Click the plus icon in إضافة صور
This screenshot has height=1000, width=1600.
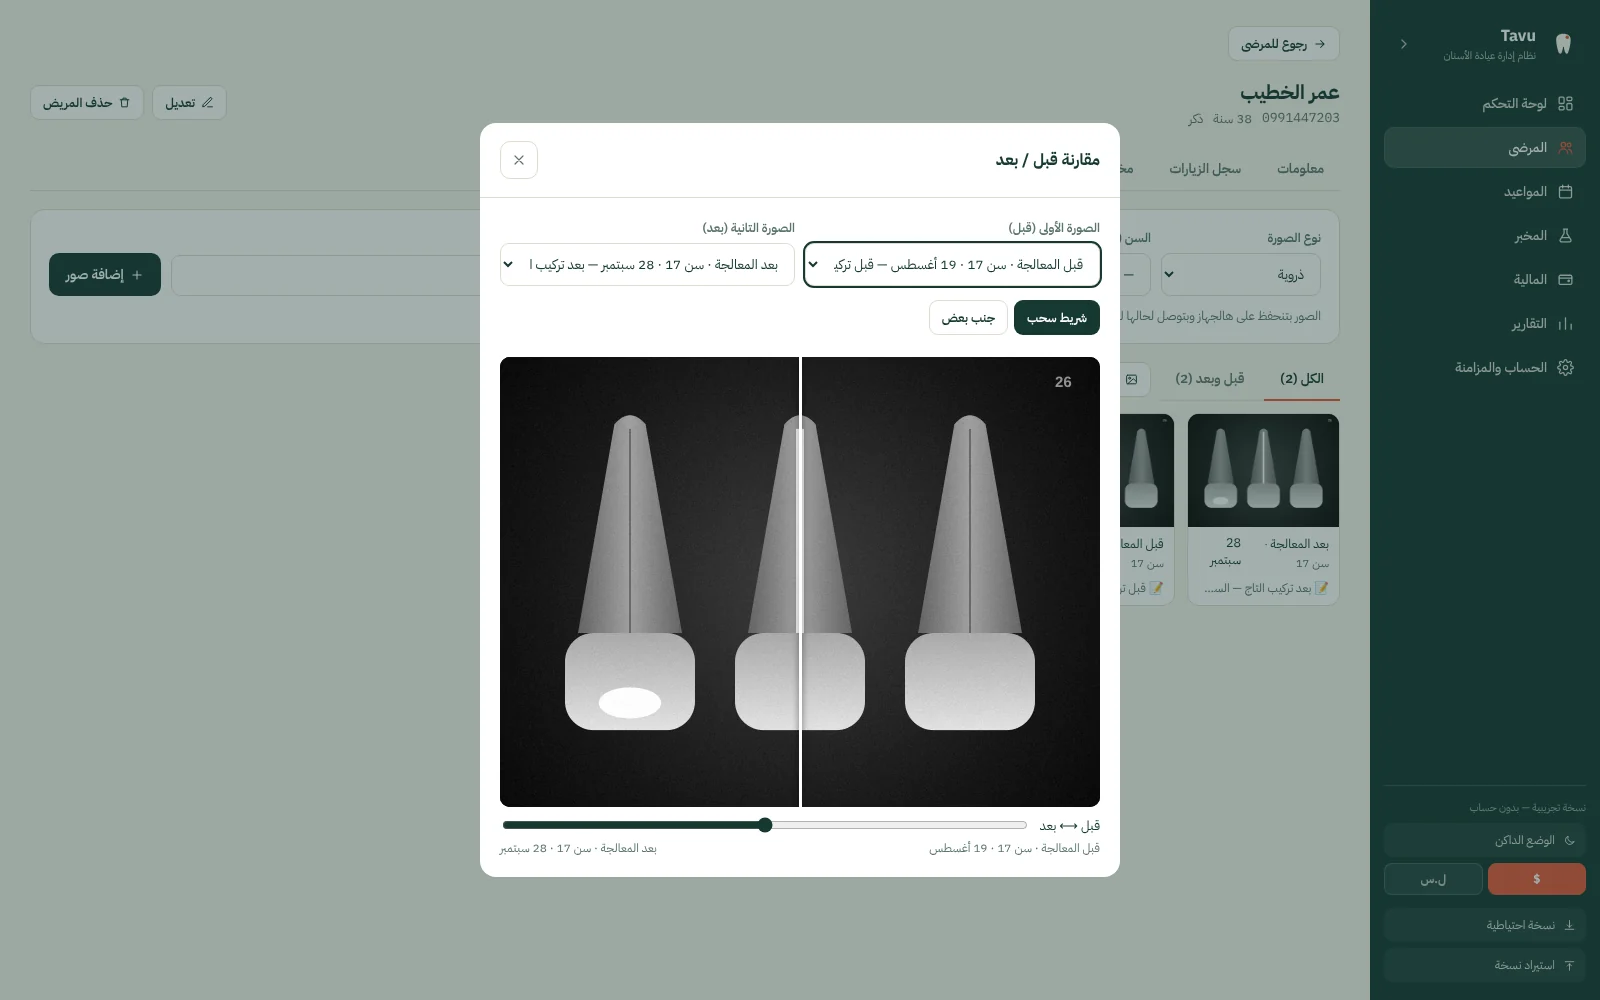137,274
